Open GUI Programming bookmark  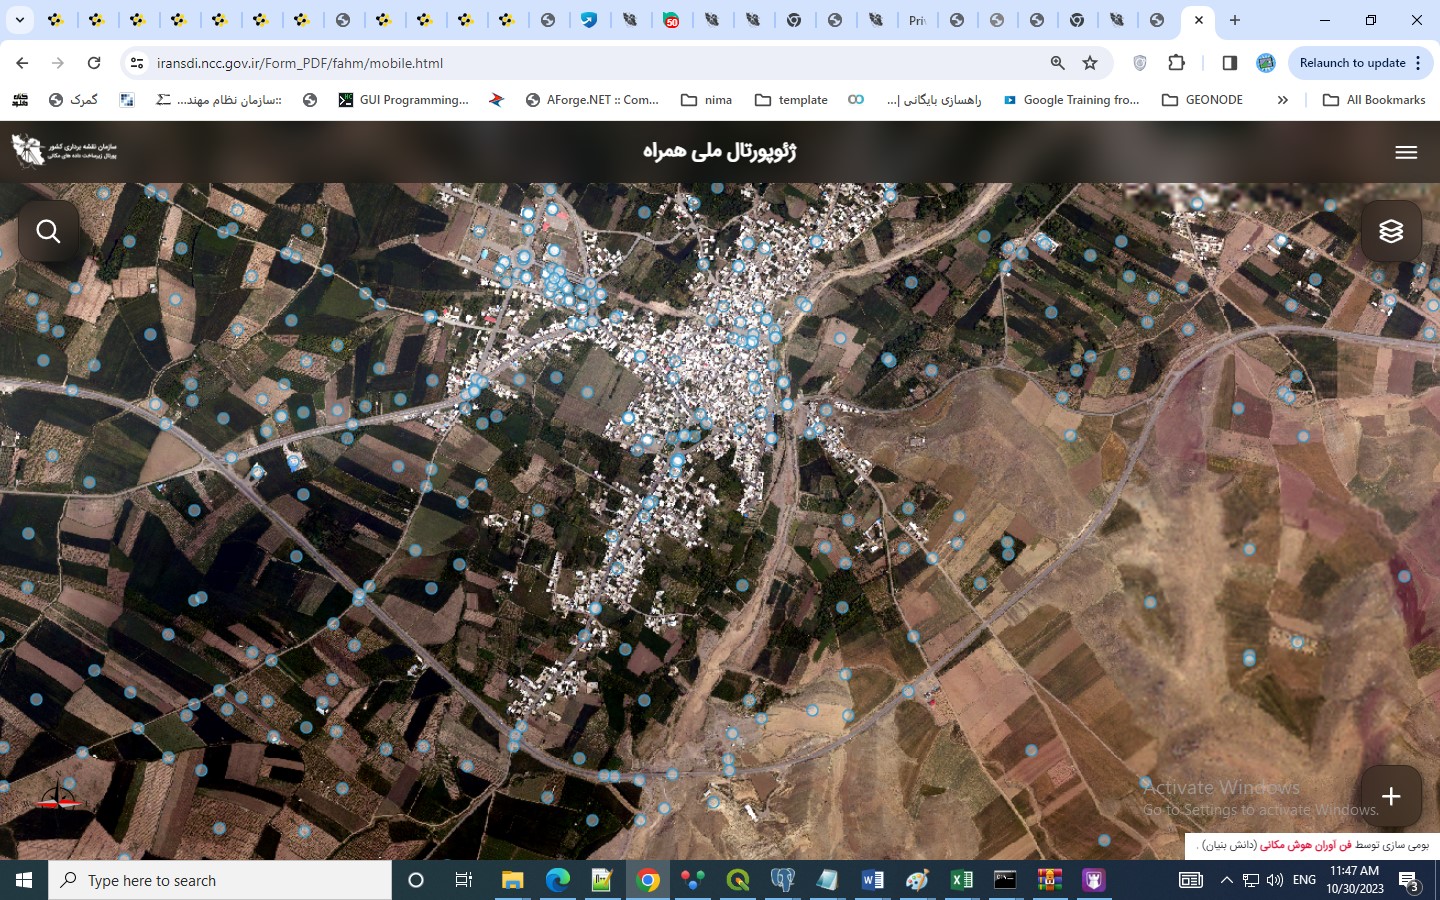404,100
